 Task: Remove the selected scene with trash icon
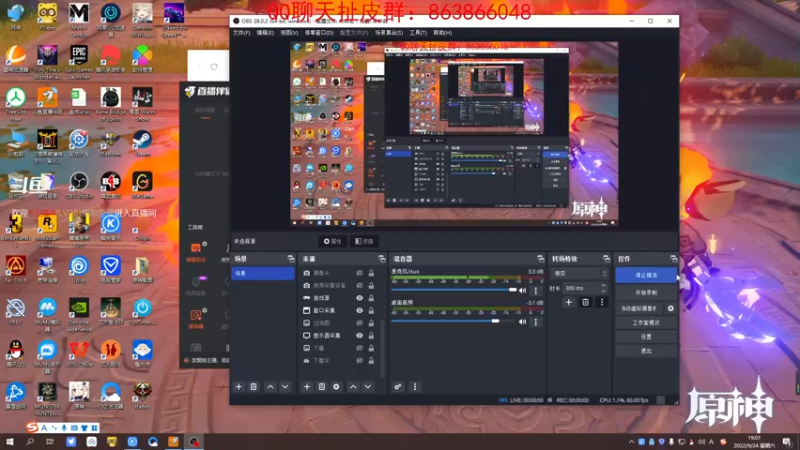(253, 387)
